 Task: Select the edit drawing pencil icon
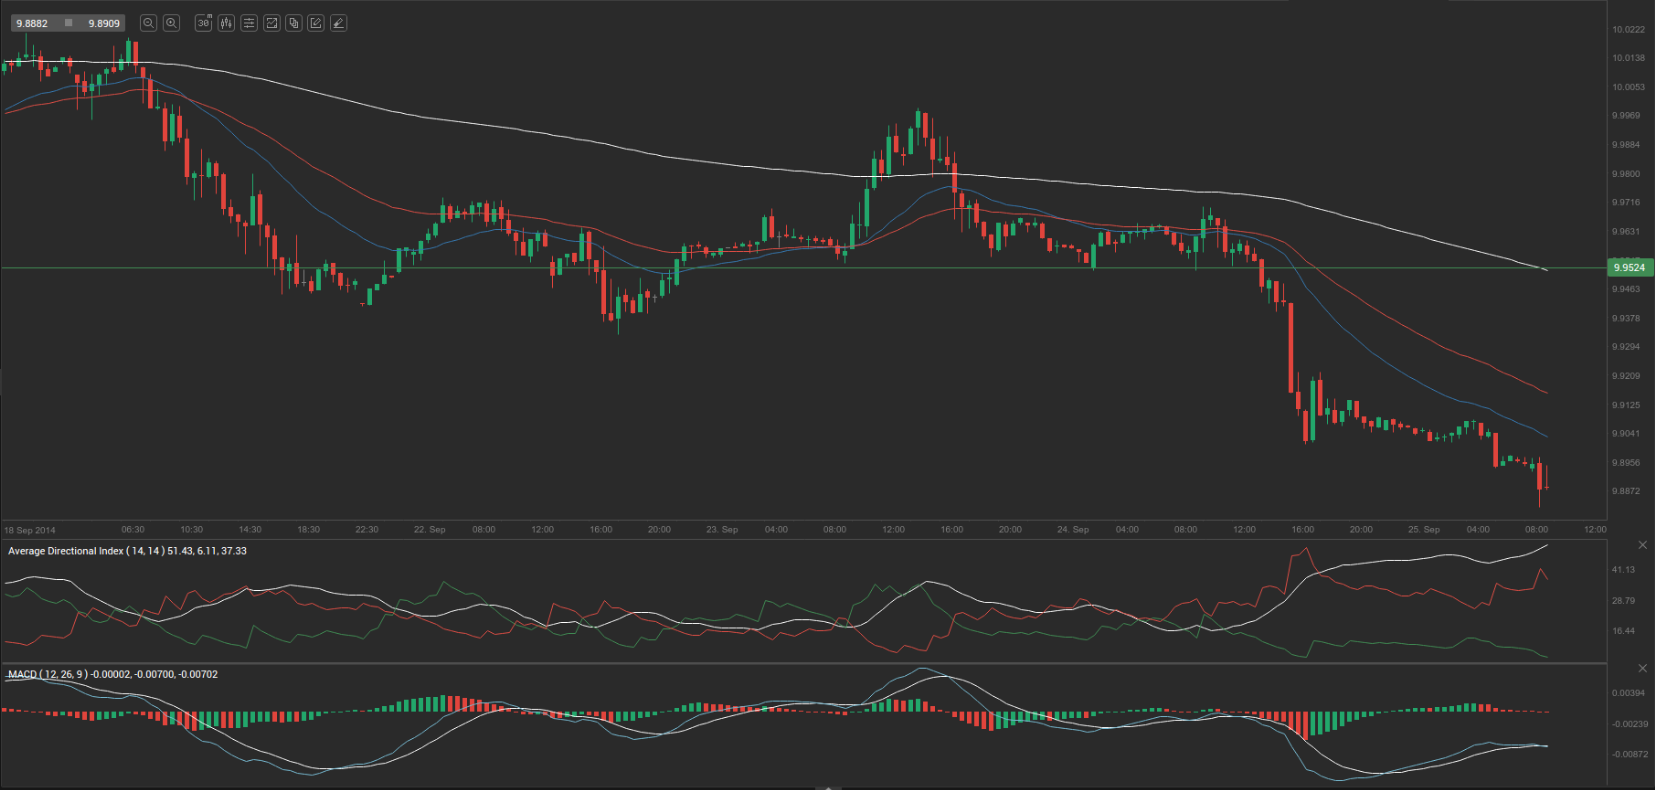click(316, 23)
